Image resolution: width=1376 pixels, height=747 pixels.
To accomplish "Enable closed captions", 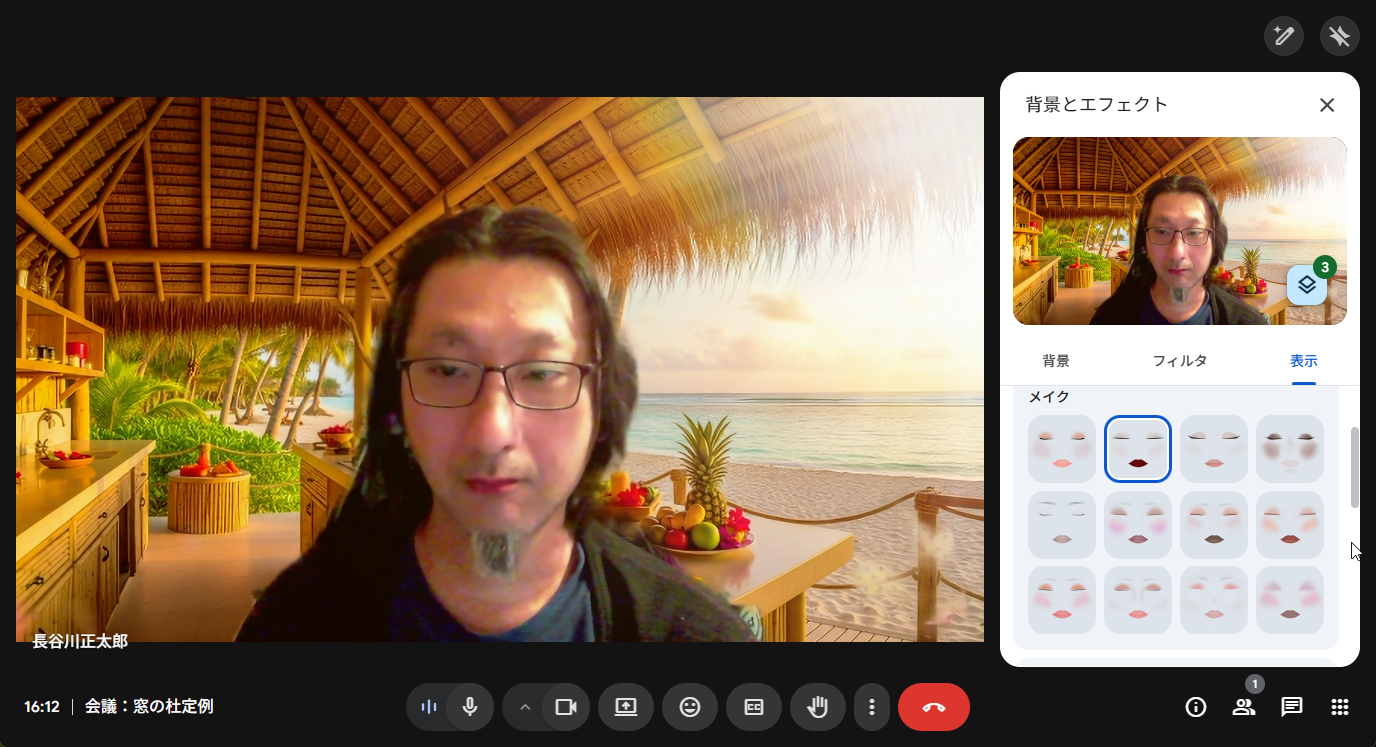I will 754,707.
